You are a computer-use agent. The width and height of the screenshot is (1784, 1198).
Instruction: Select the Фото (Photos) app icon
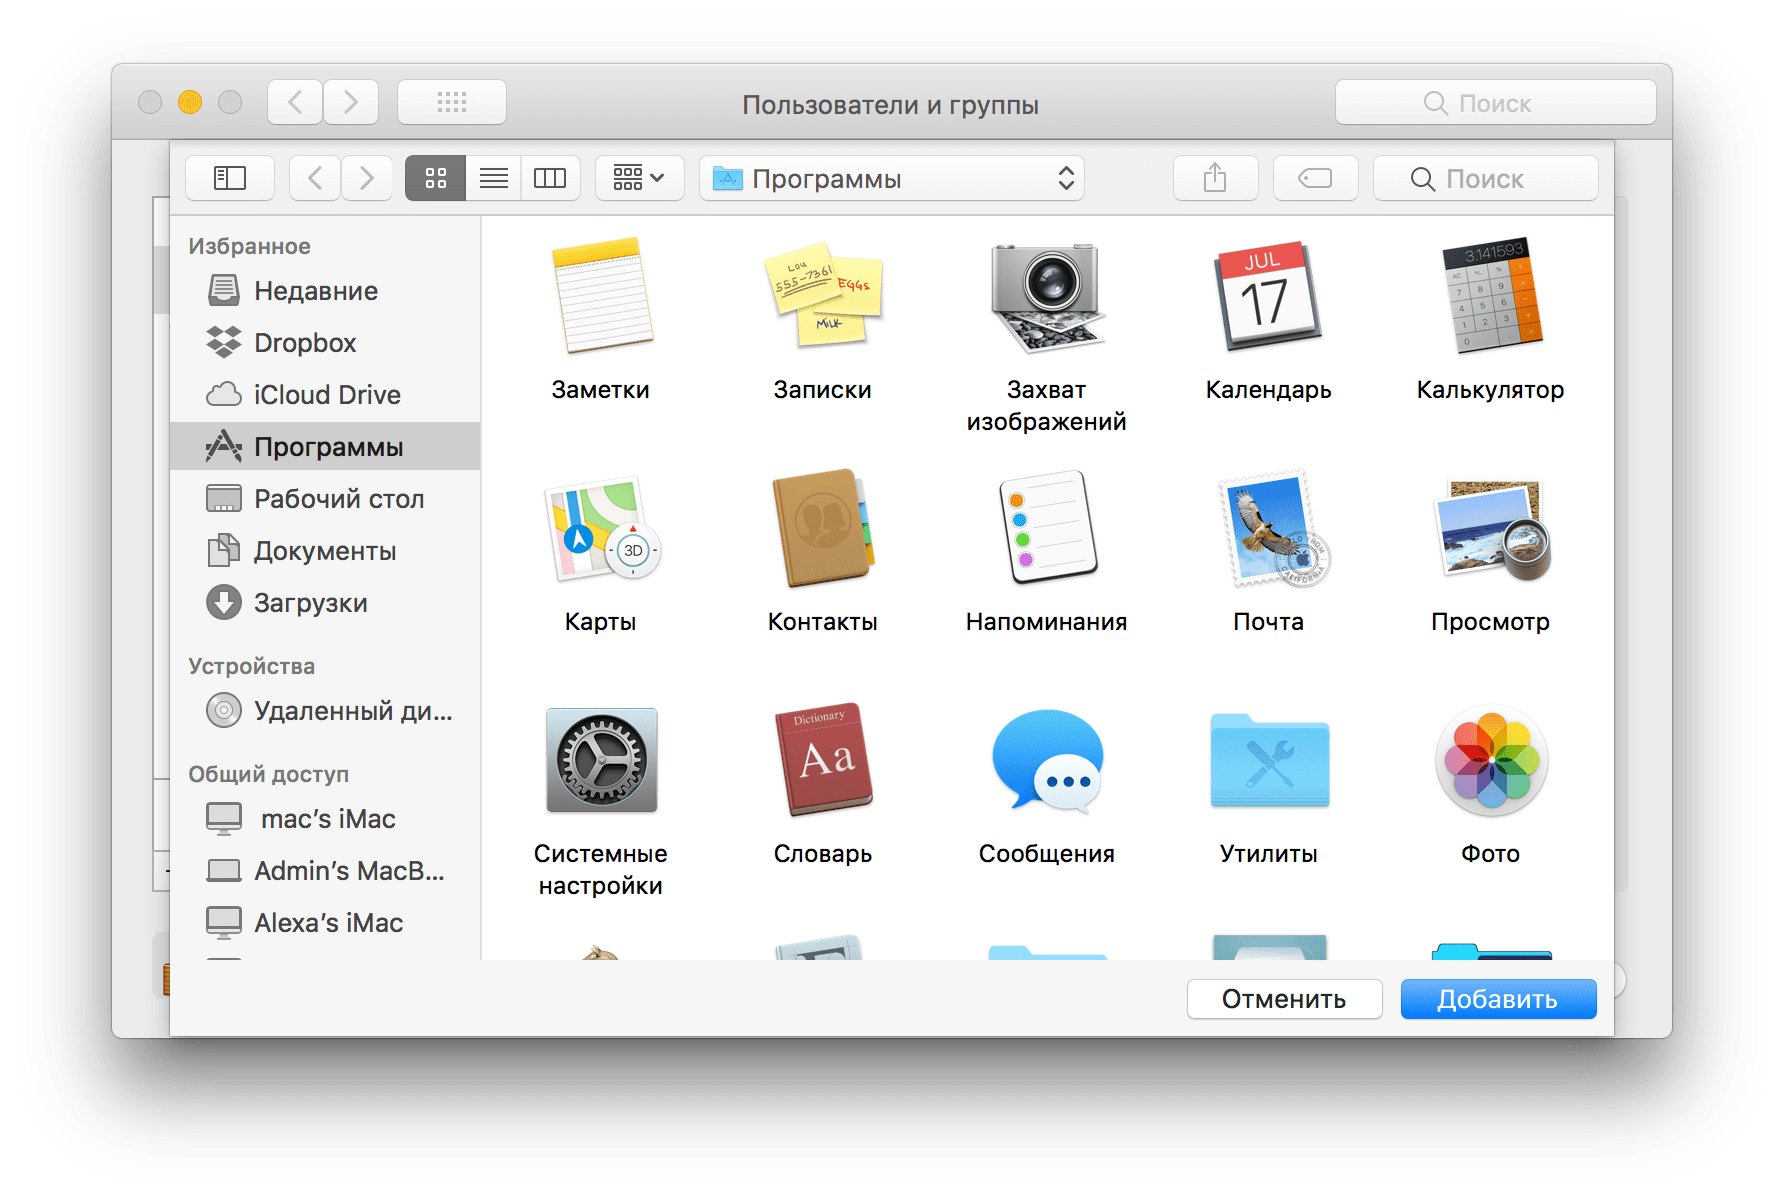pos(1491,760)
